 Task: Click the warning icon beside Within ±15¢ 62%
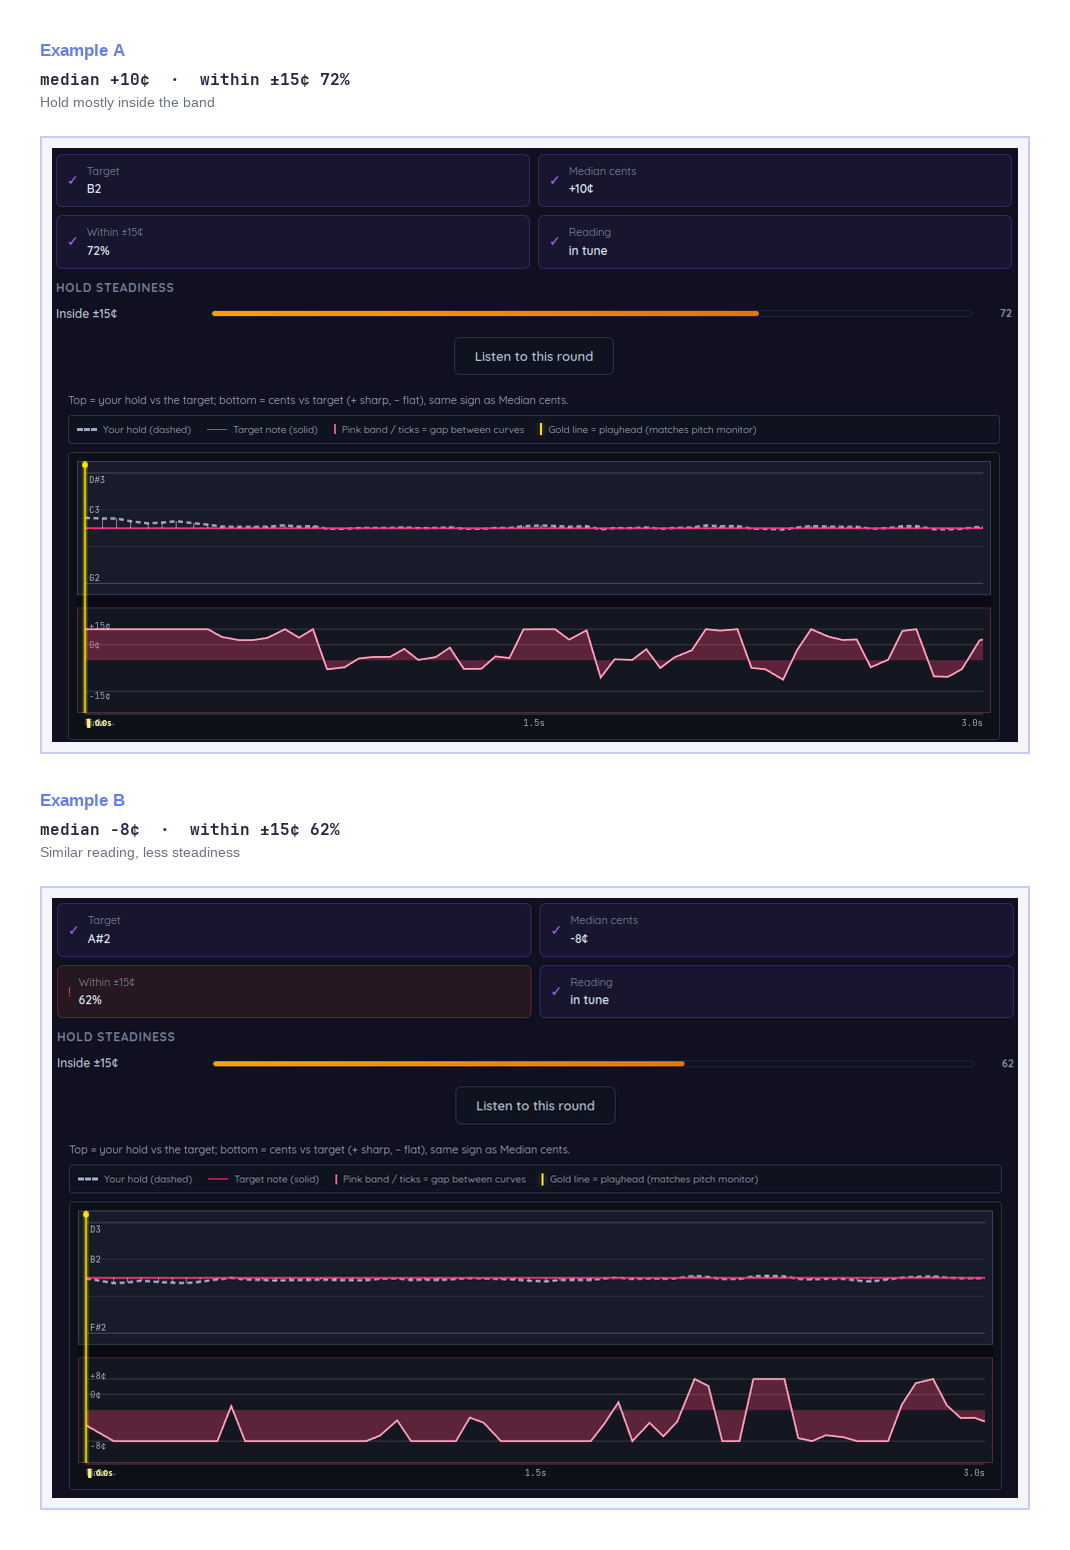click(69, 991)
